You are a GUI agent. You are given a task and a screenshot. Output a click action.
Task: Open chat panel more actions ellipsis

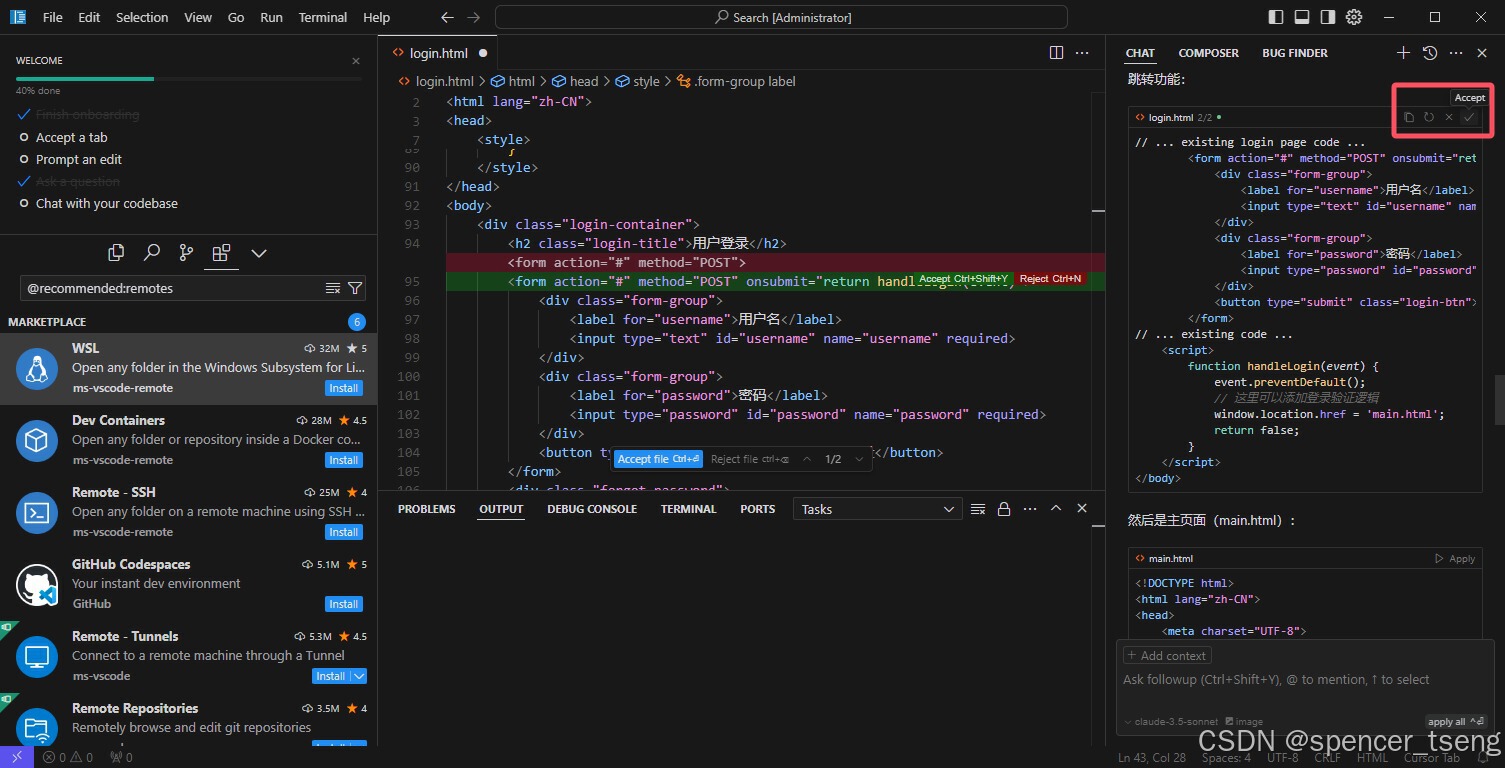tap(1456, 53)
